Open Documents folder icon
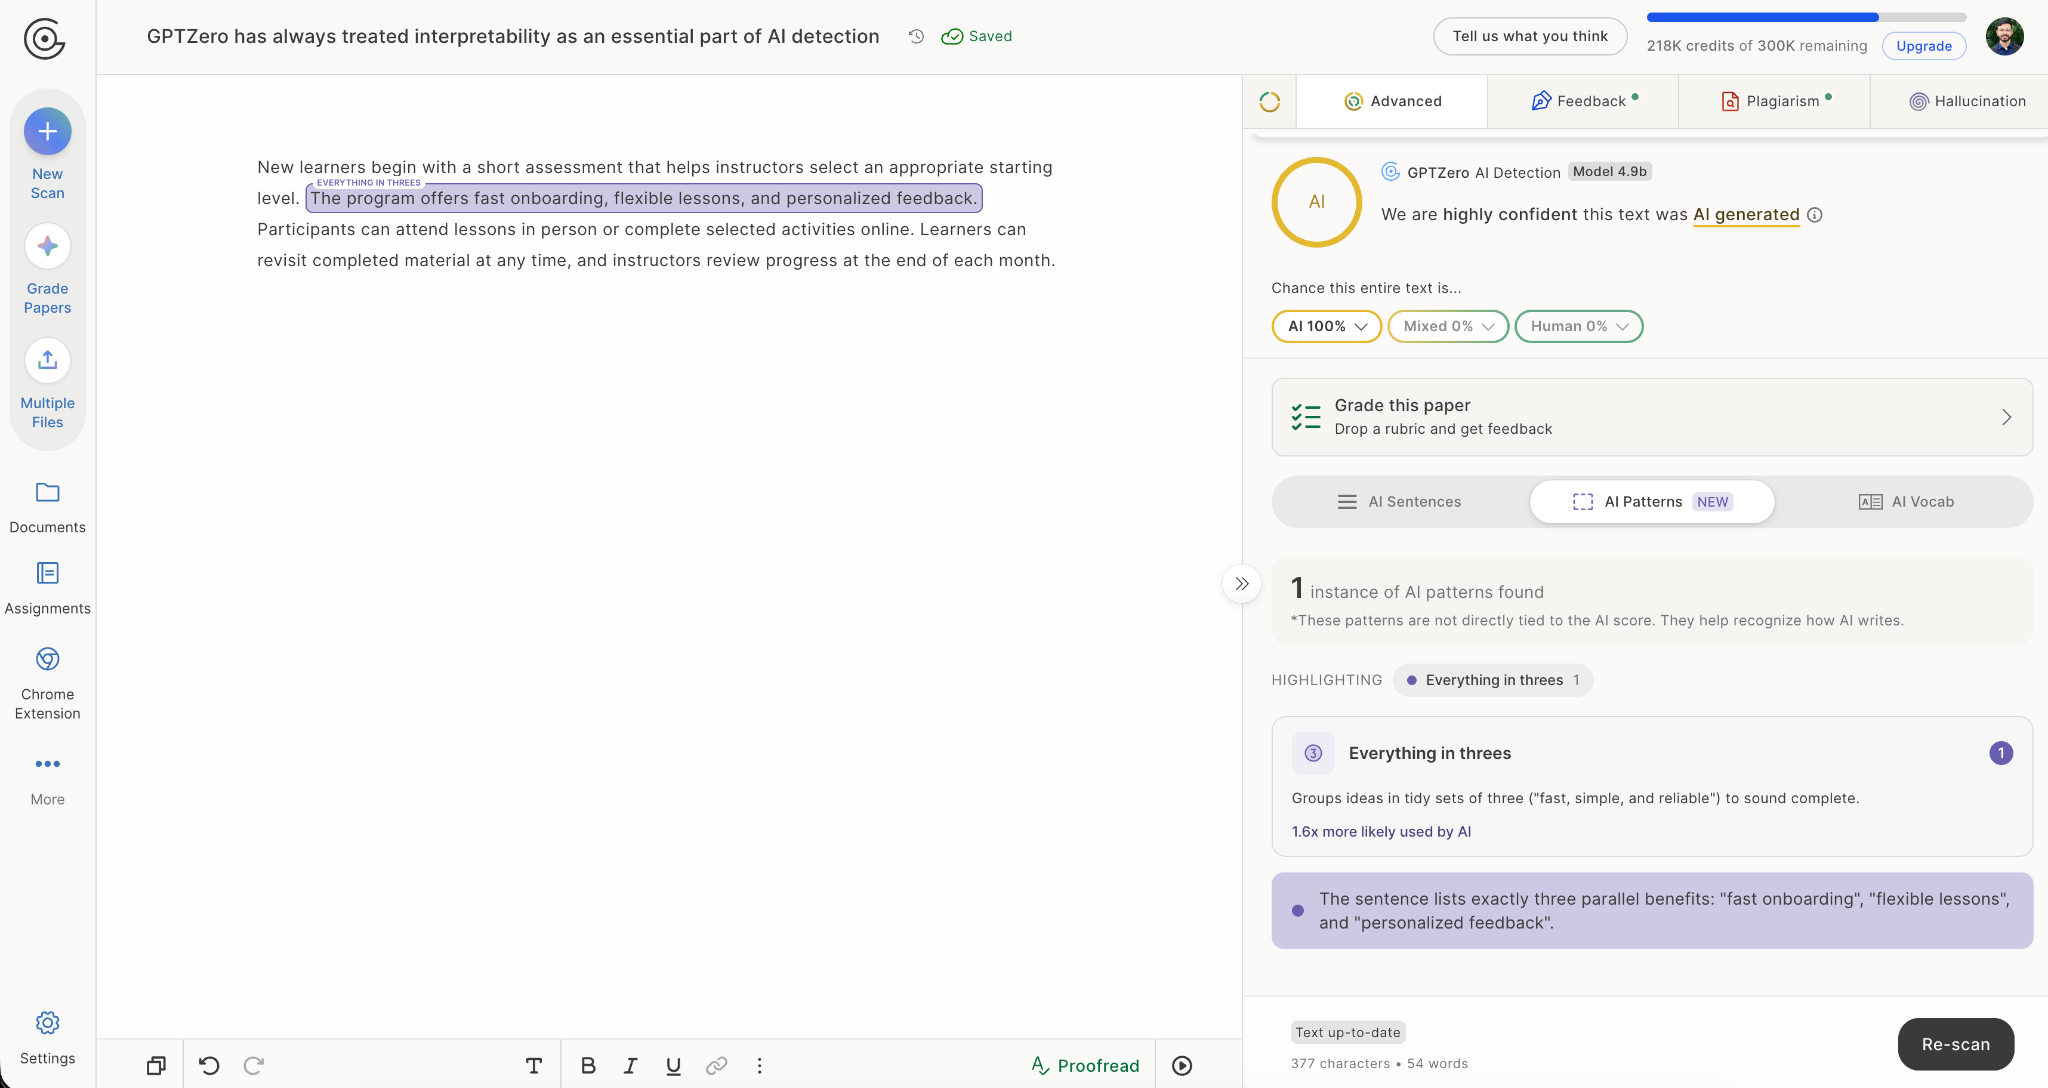 click(x=47, y=492)
